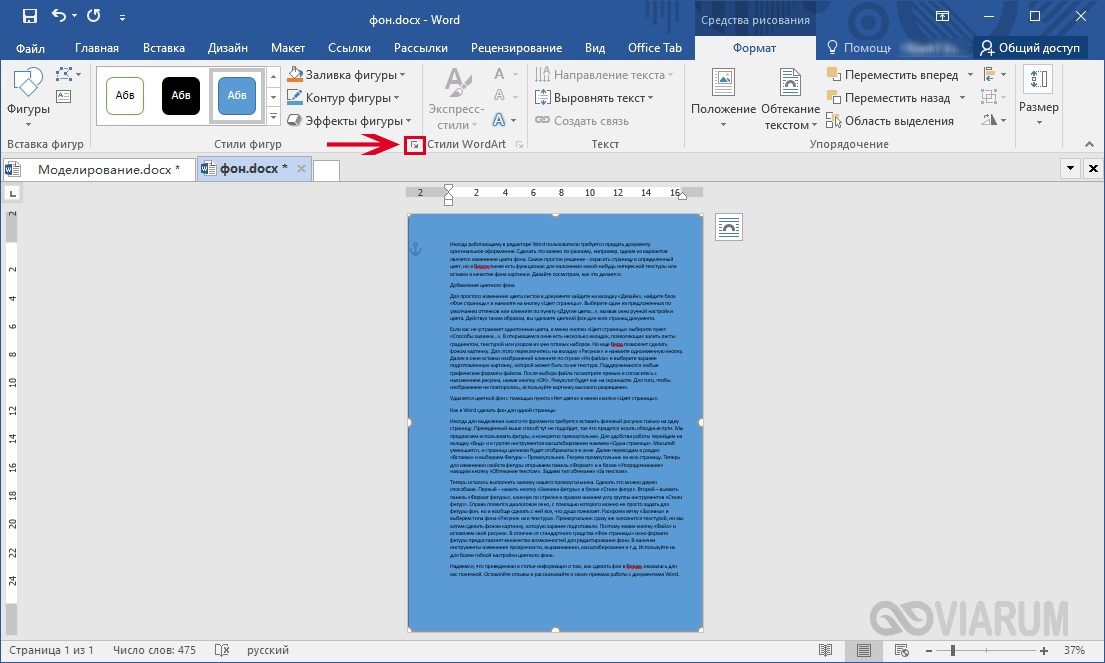Switch to Read Mode view in status bar
This screenshot has width=1105, height=663.
pos(825,650)
